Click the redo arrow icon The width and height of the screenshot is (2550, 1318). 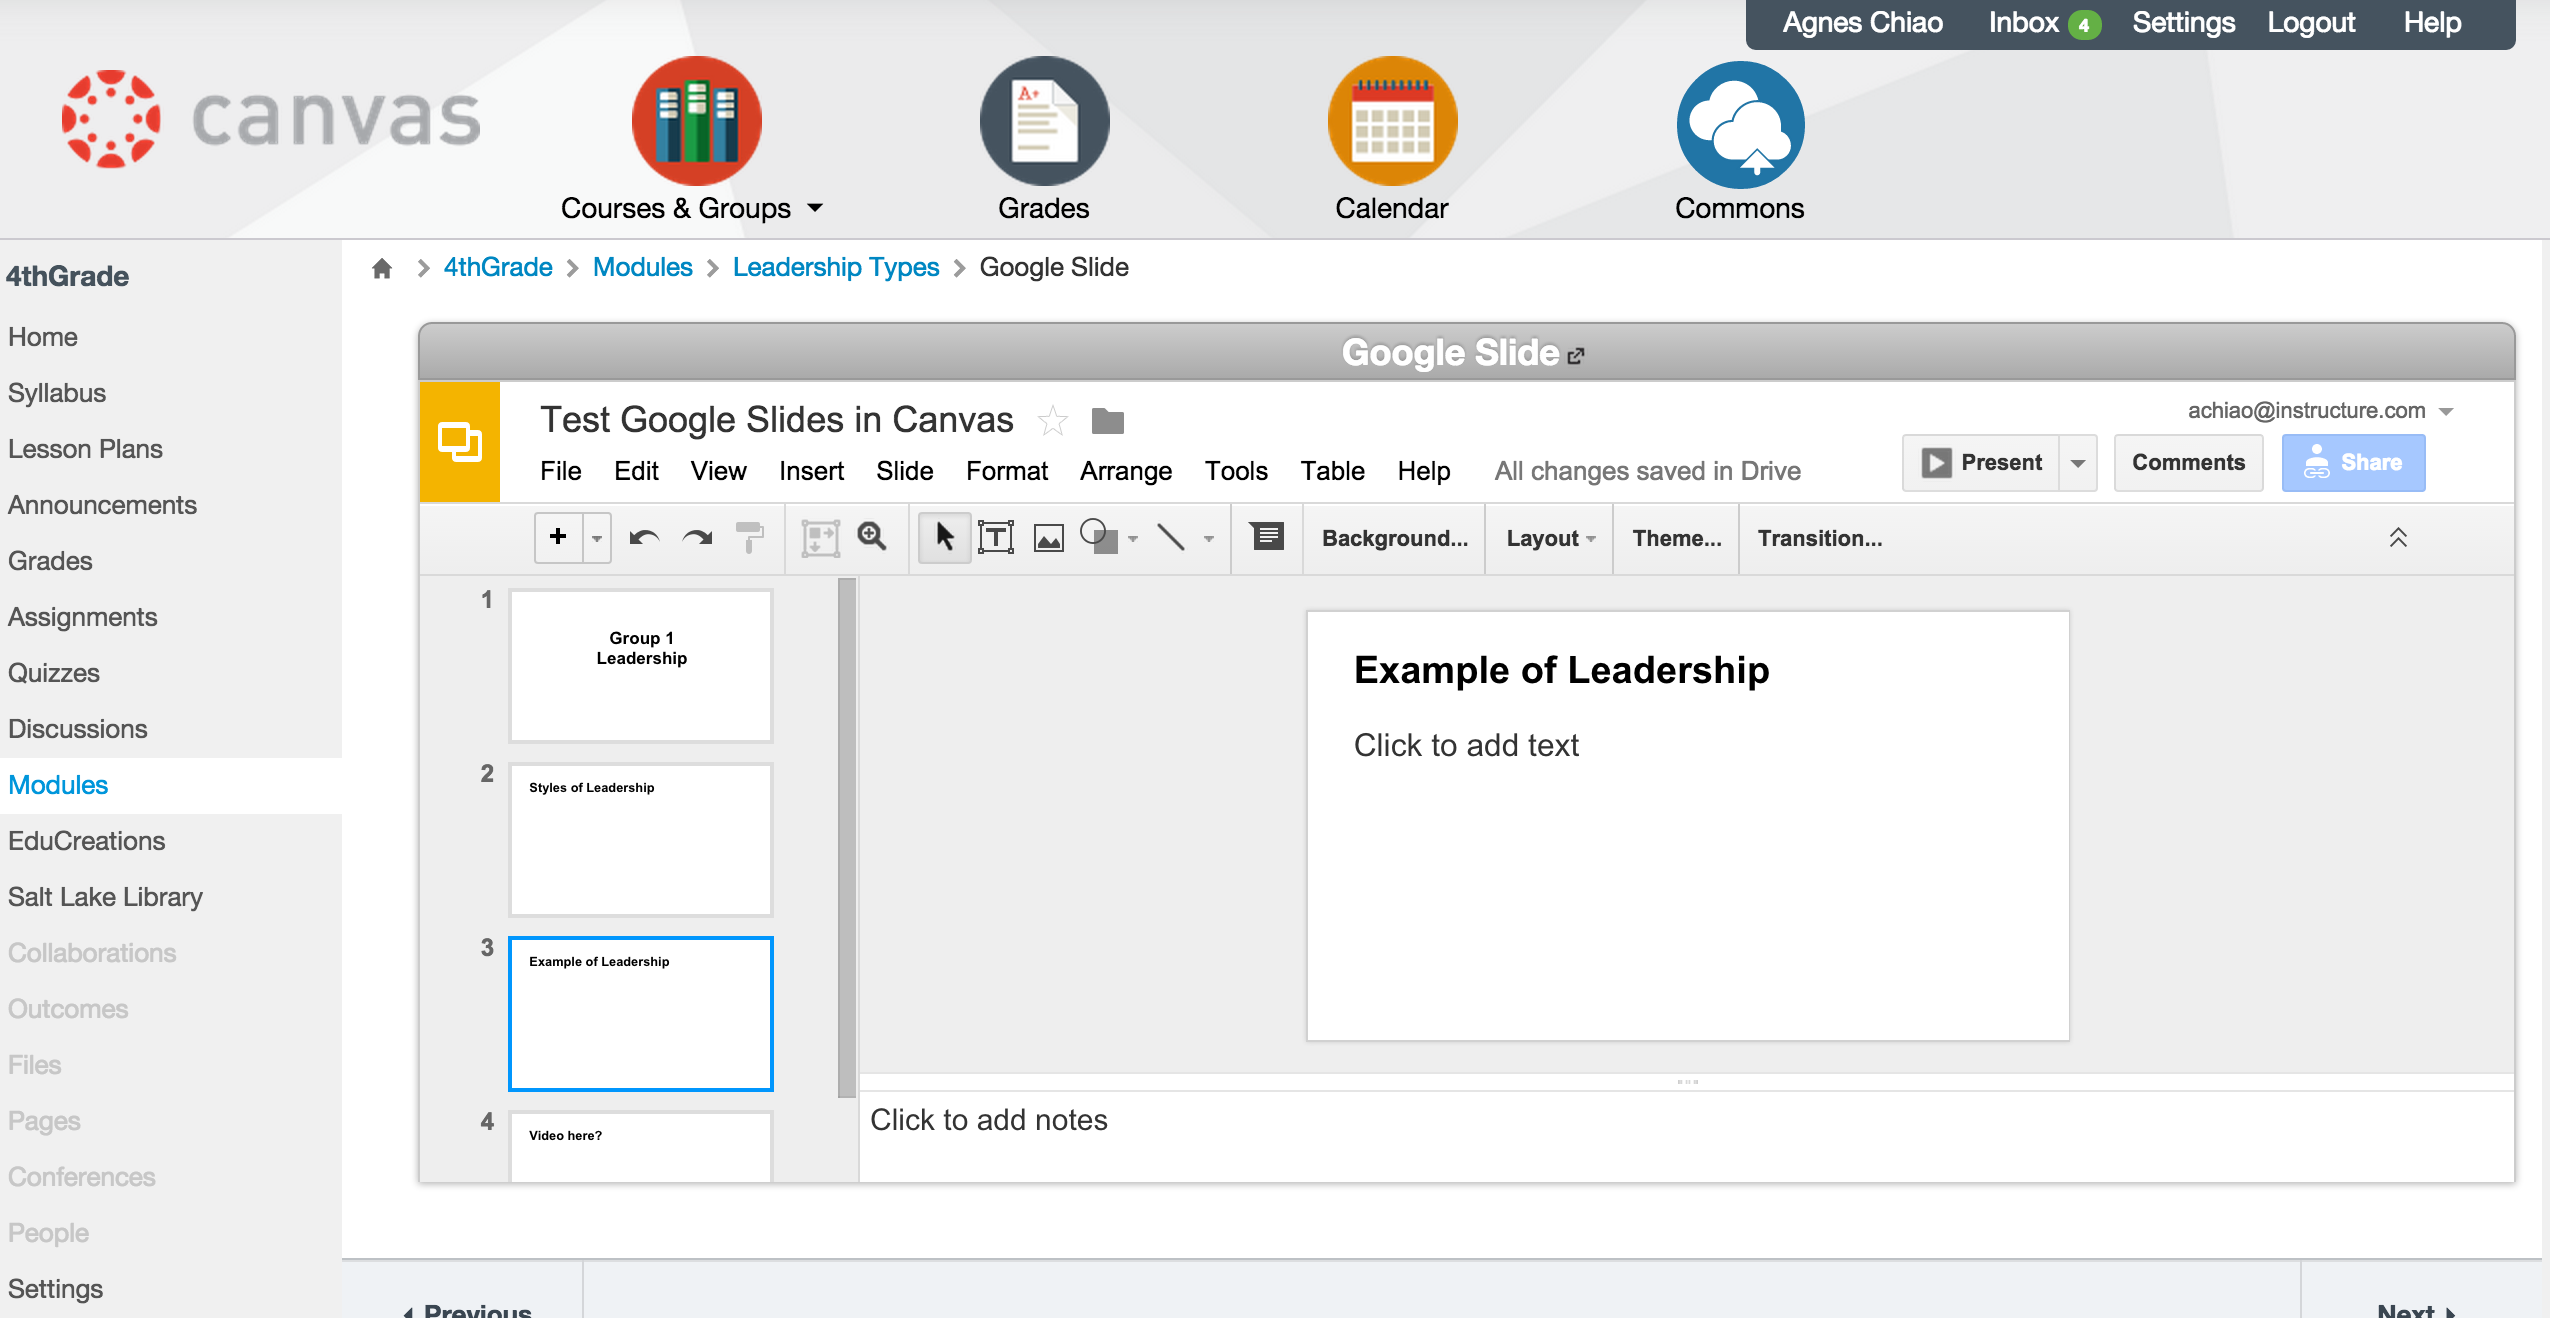pyautogui.click(x=697, y=538)
